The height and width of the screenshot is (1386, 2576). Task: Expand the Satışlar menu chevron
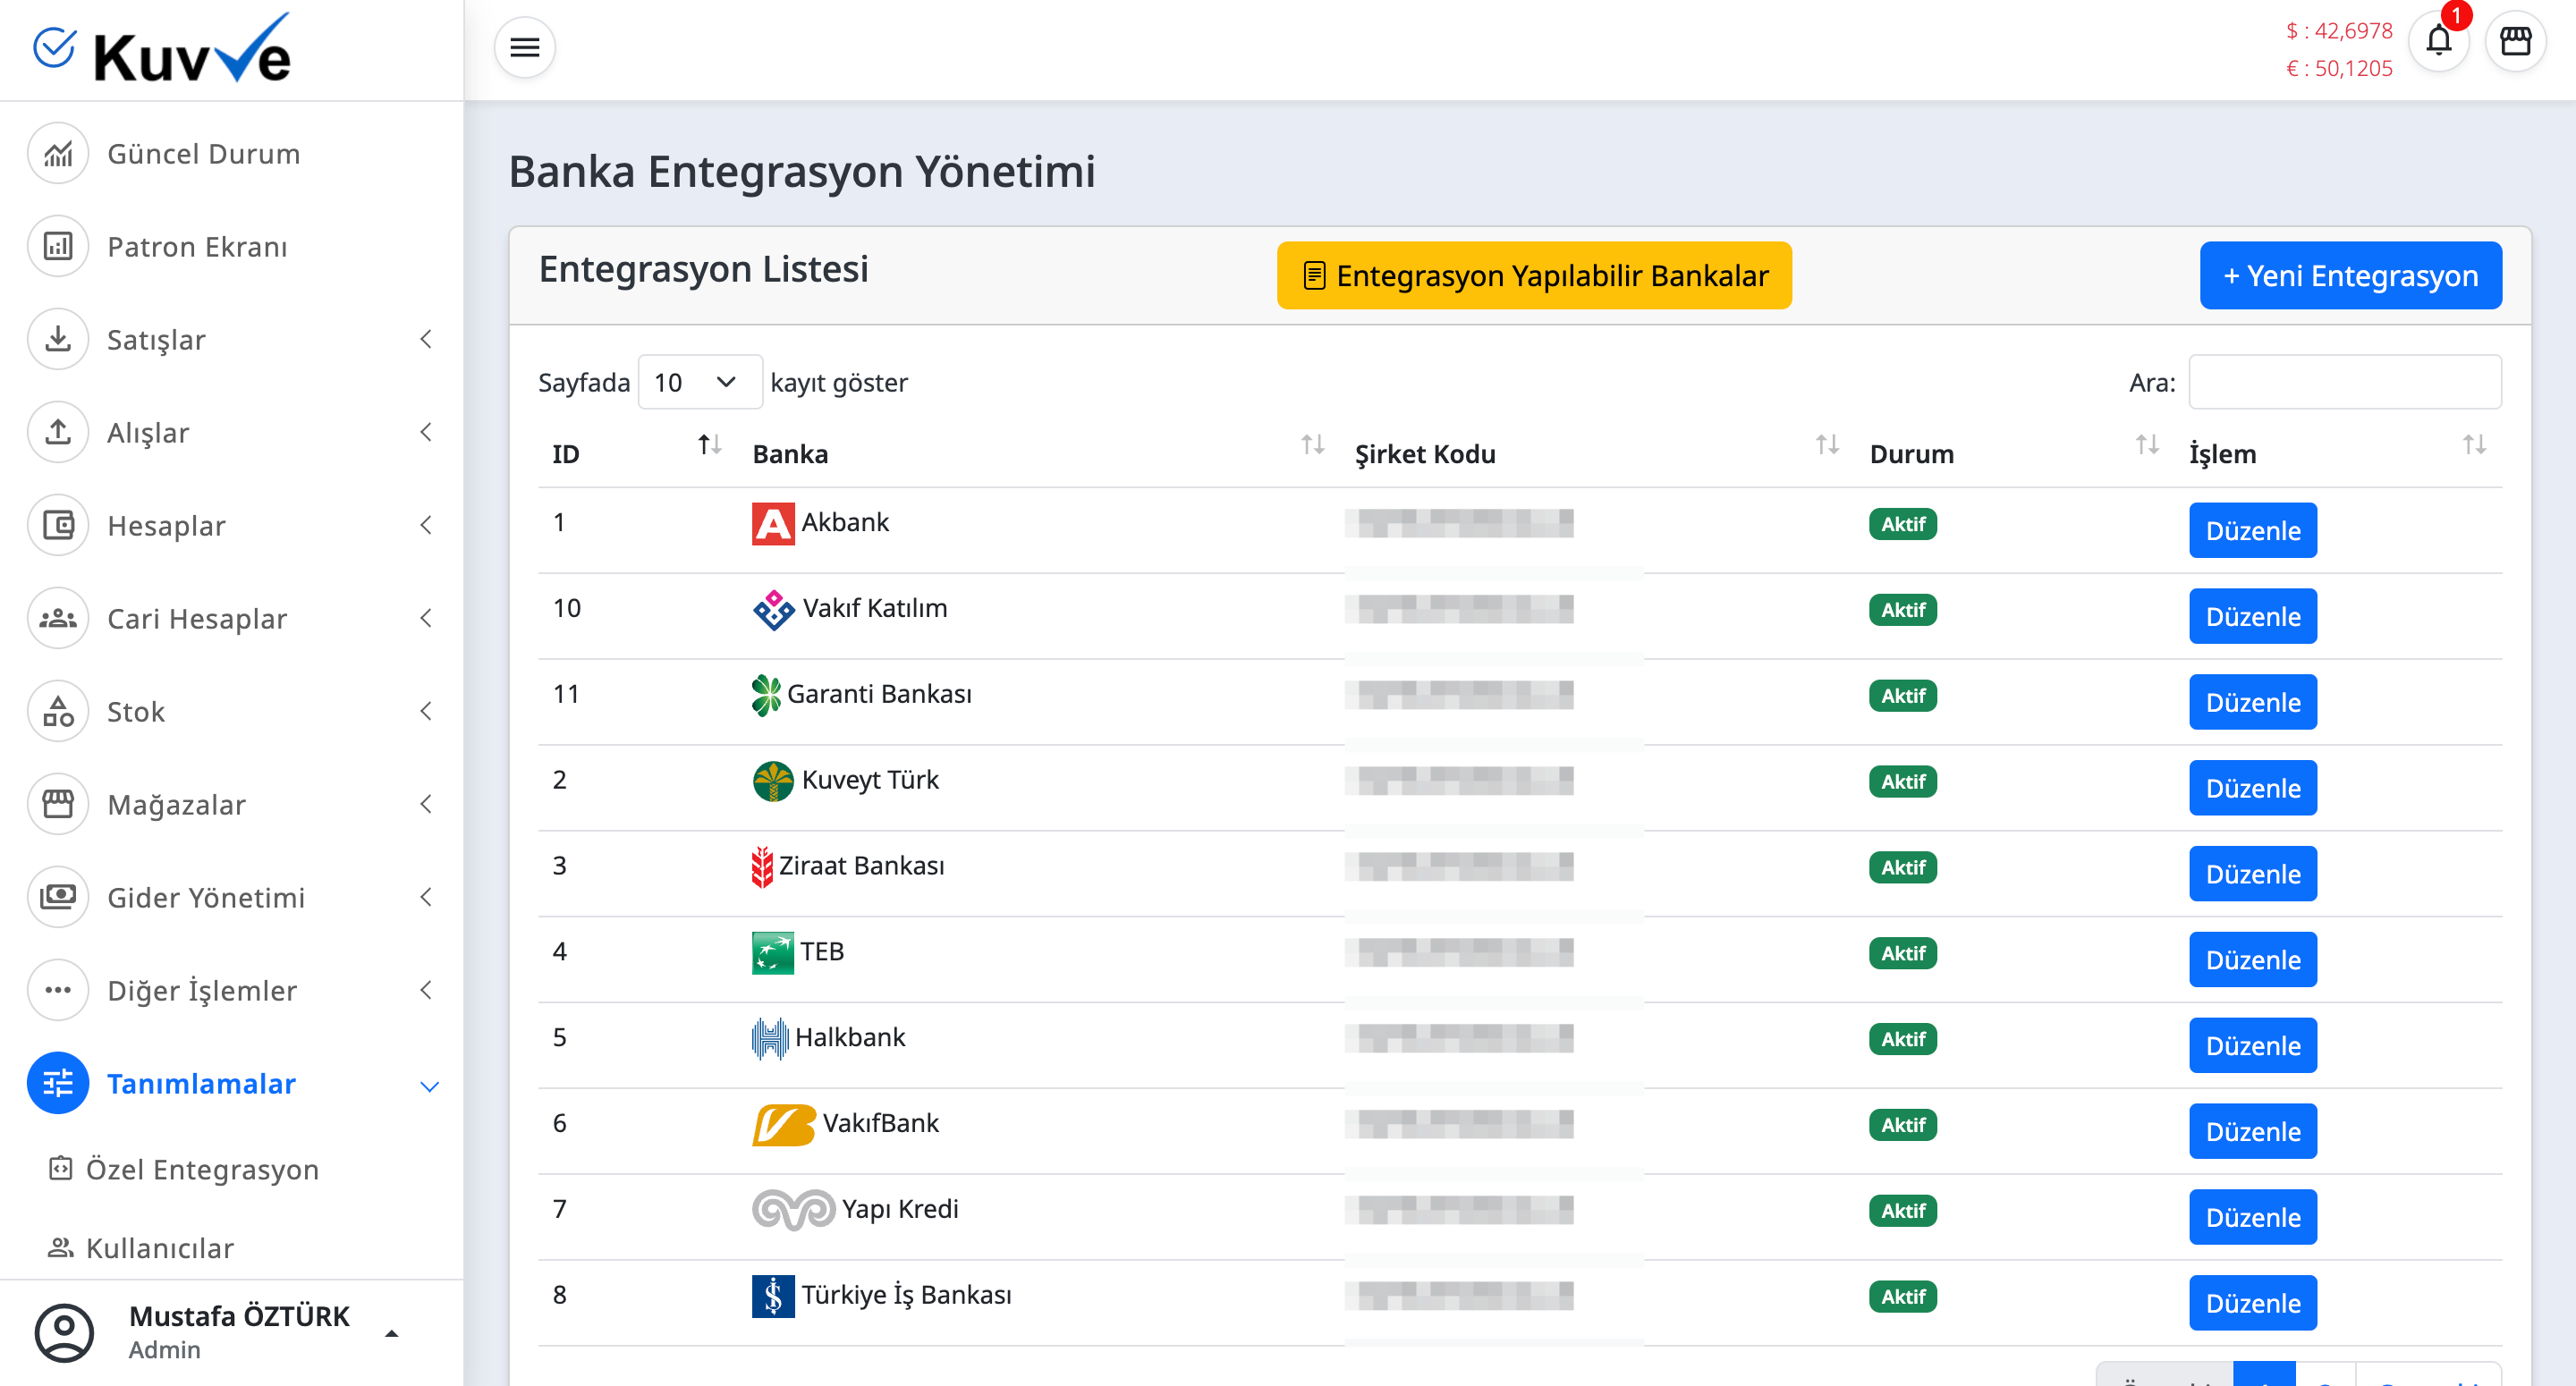coord(426,340)
